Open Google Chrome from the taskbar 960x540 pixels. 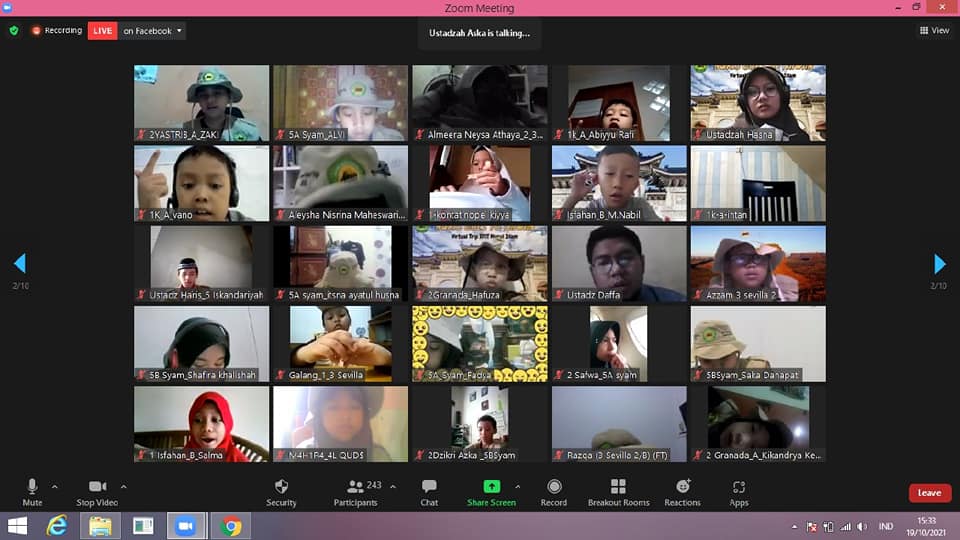tap(231, 526)
